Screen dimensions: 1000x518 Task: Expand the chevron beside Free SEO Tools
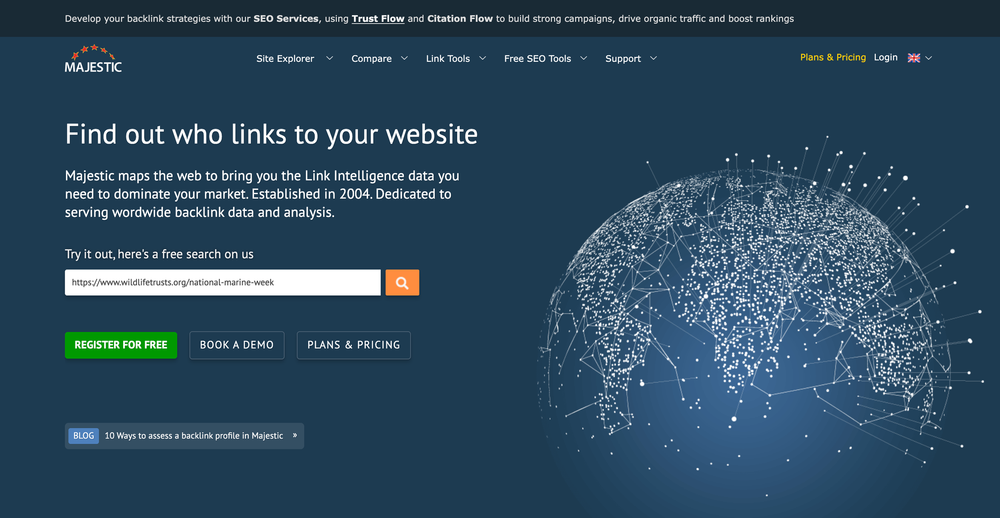(584, 58)
